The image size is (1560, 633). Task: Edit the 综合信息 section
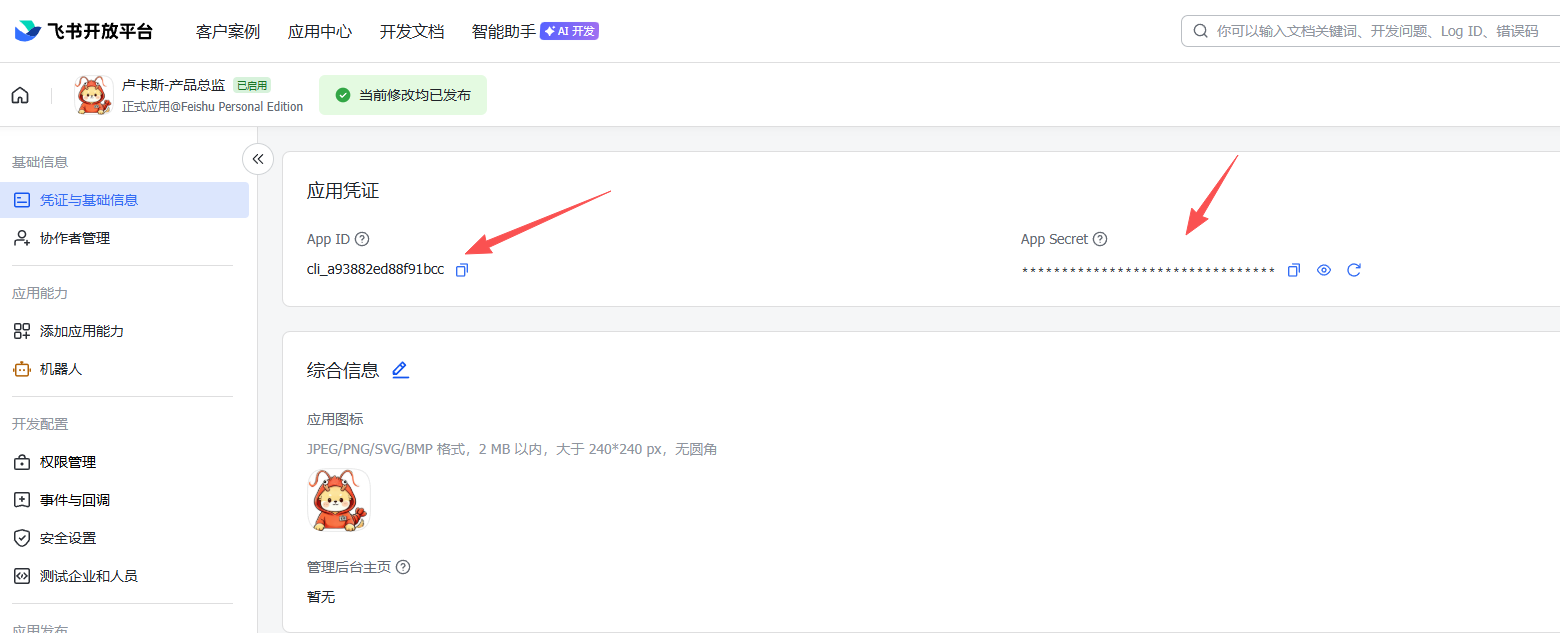pyautogui.click(x=400, y=370)
